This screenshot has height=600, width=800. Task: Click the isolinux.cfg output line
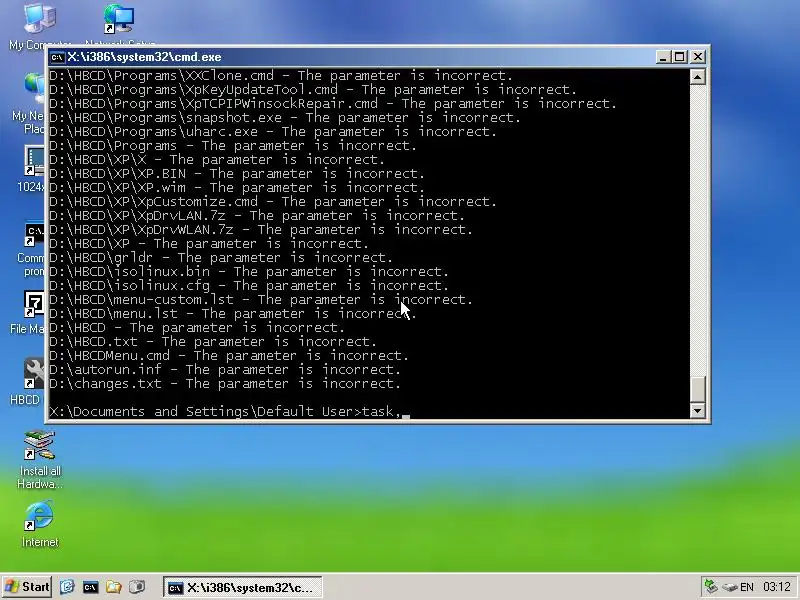click(249, 286)
